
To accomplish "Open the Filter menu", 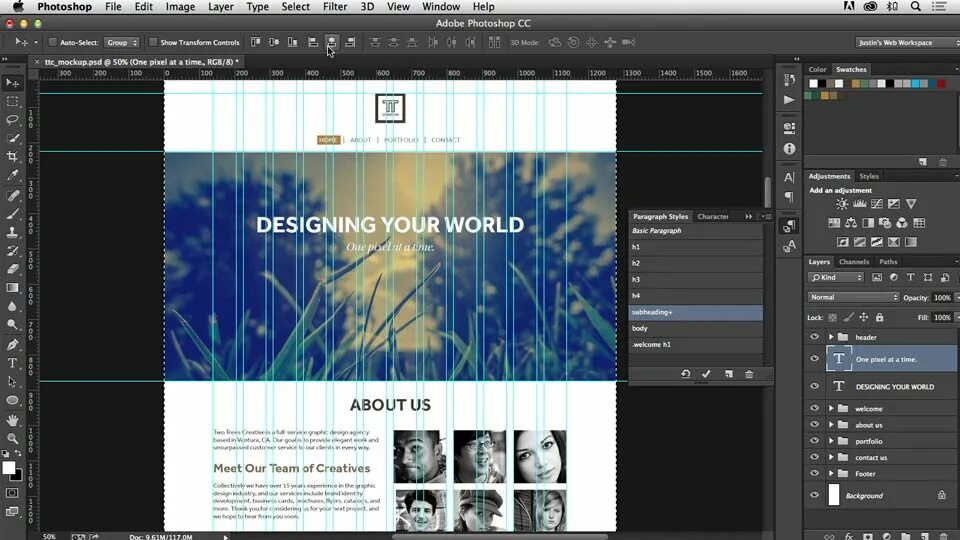I will (x=335, y=7).
